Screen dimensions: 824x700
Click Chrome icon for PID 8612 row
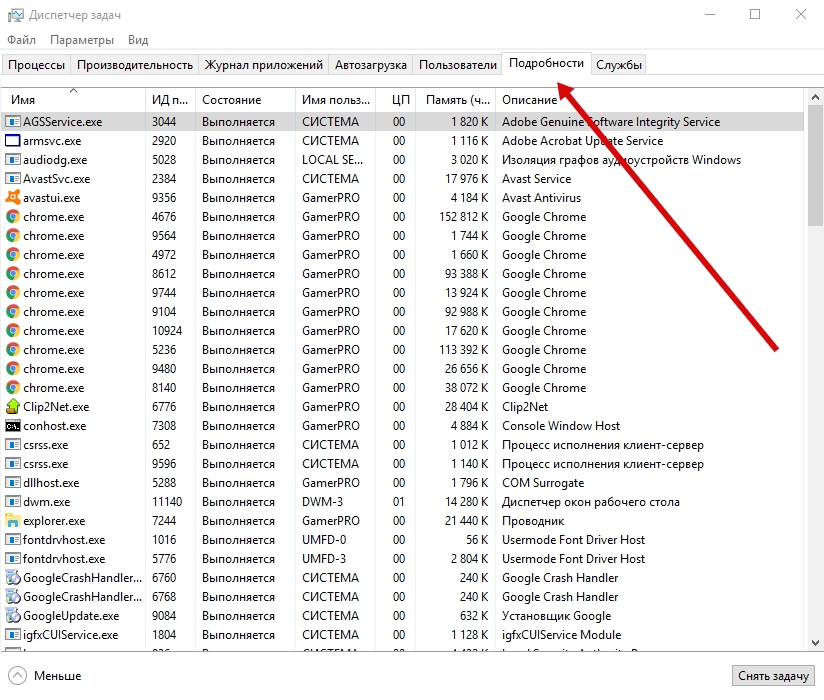click(x=13, y=274)
